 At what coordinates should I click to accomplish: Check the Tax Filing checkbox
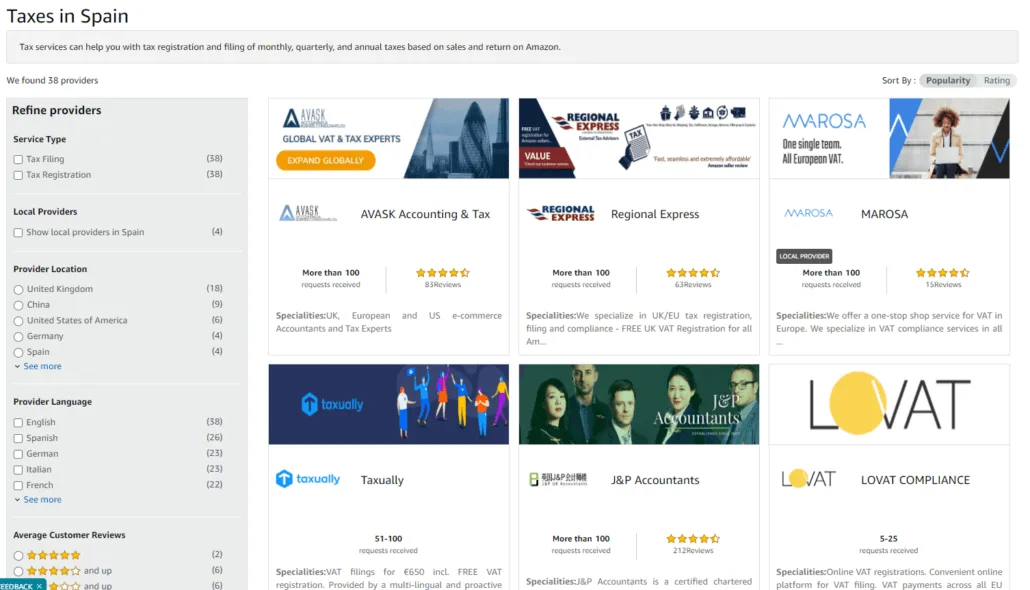18,160
